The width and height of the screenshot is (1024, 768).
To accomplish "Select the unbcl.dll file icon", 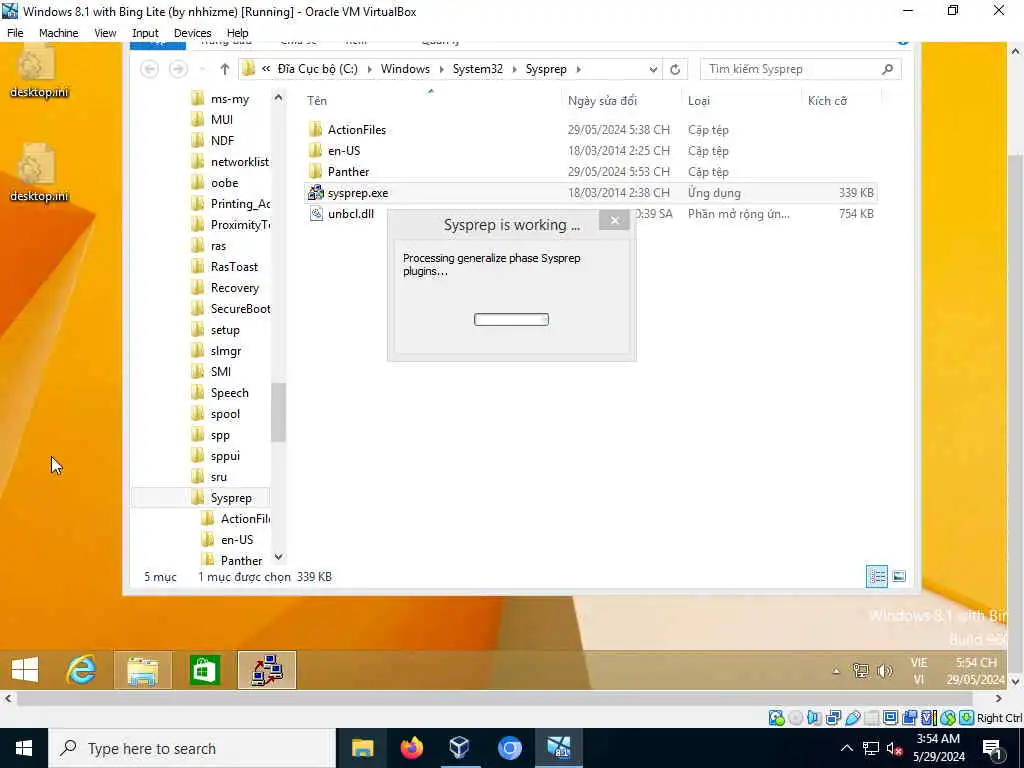I will 316,214.
